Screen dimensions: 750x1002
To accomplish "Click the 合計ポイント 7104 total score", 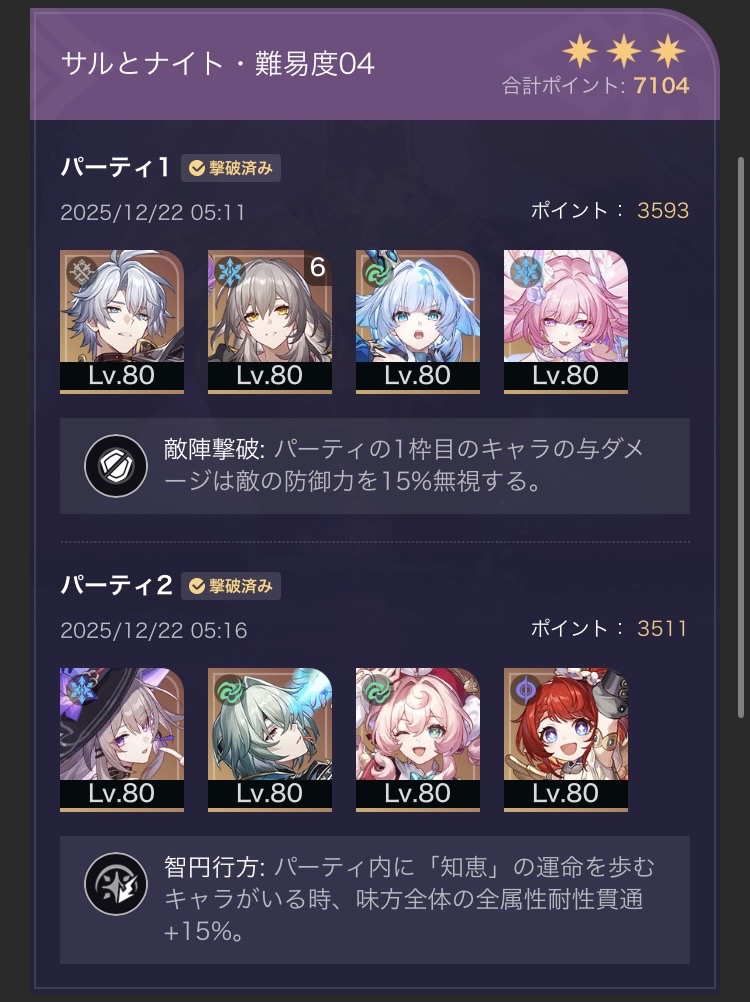I will click(x=595, y=86).
